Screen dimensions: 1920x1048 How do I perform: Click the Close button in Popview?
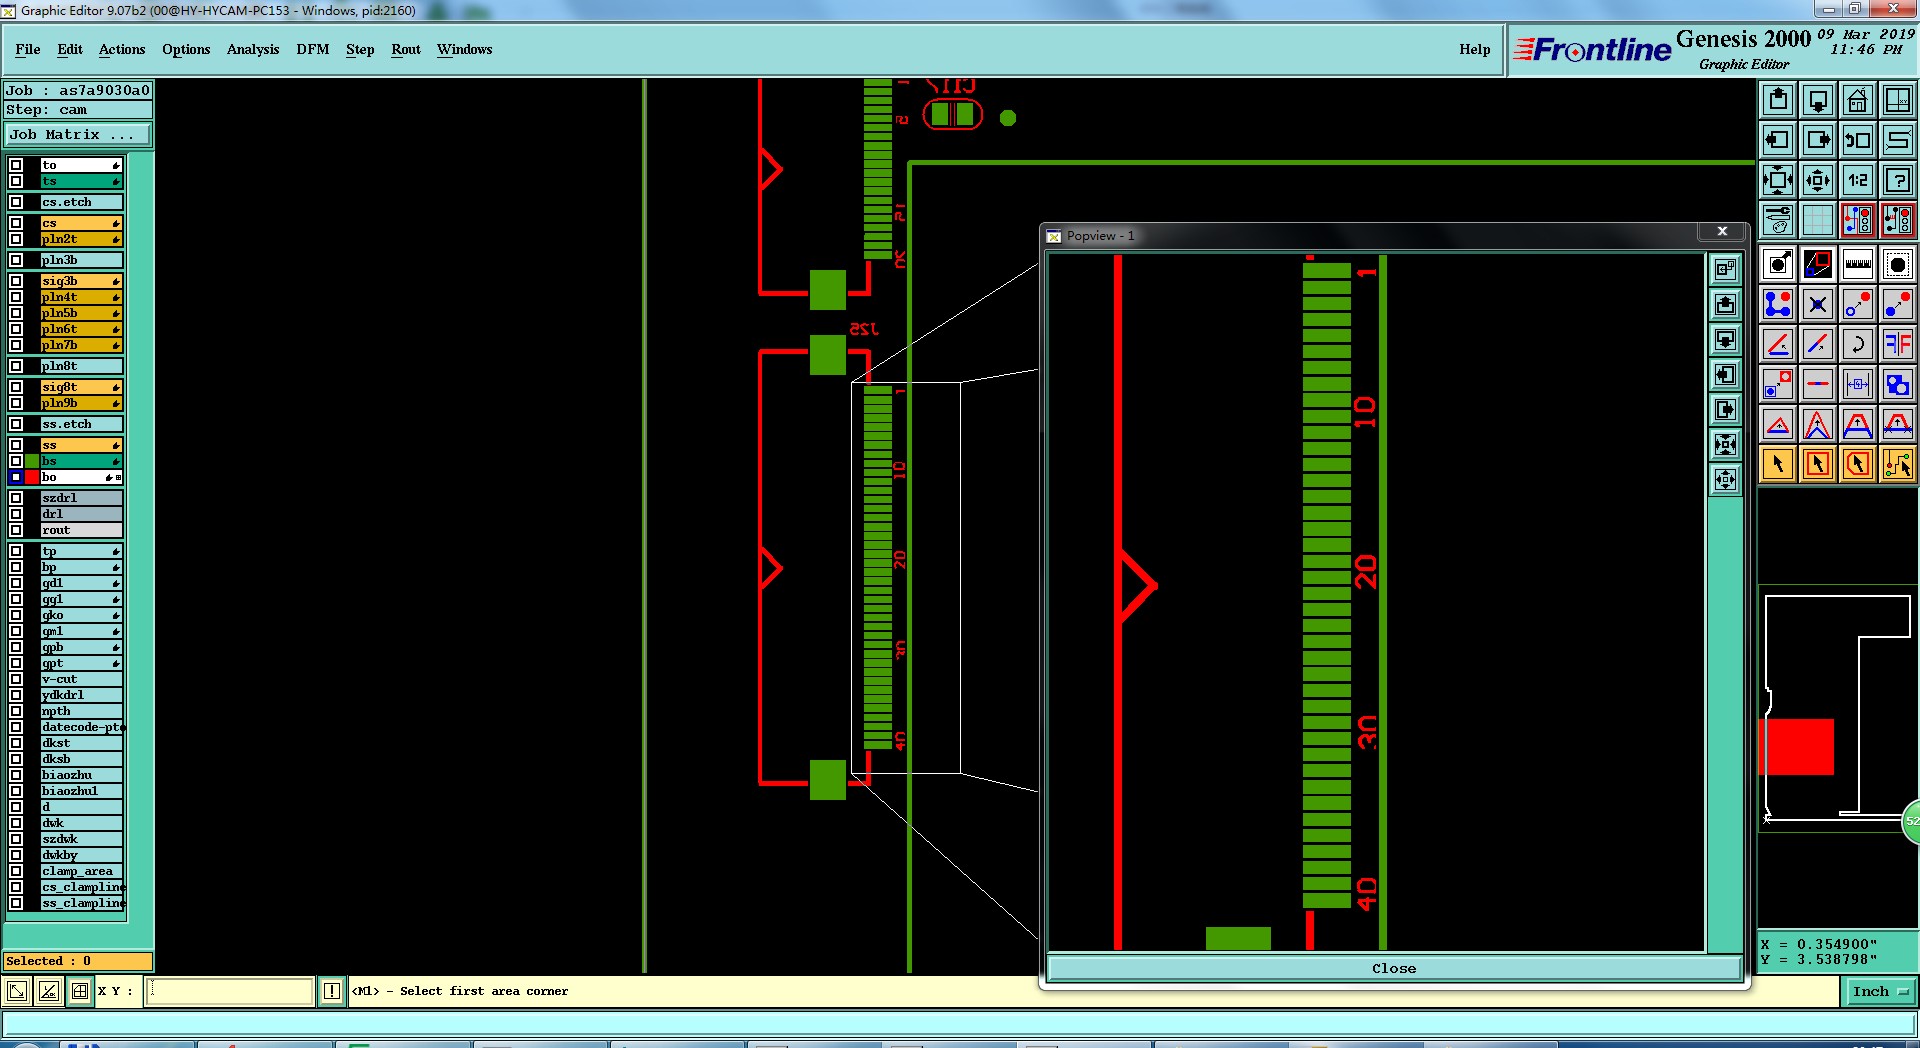pos(1393,968)
